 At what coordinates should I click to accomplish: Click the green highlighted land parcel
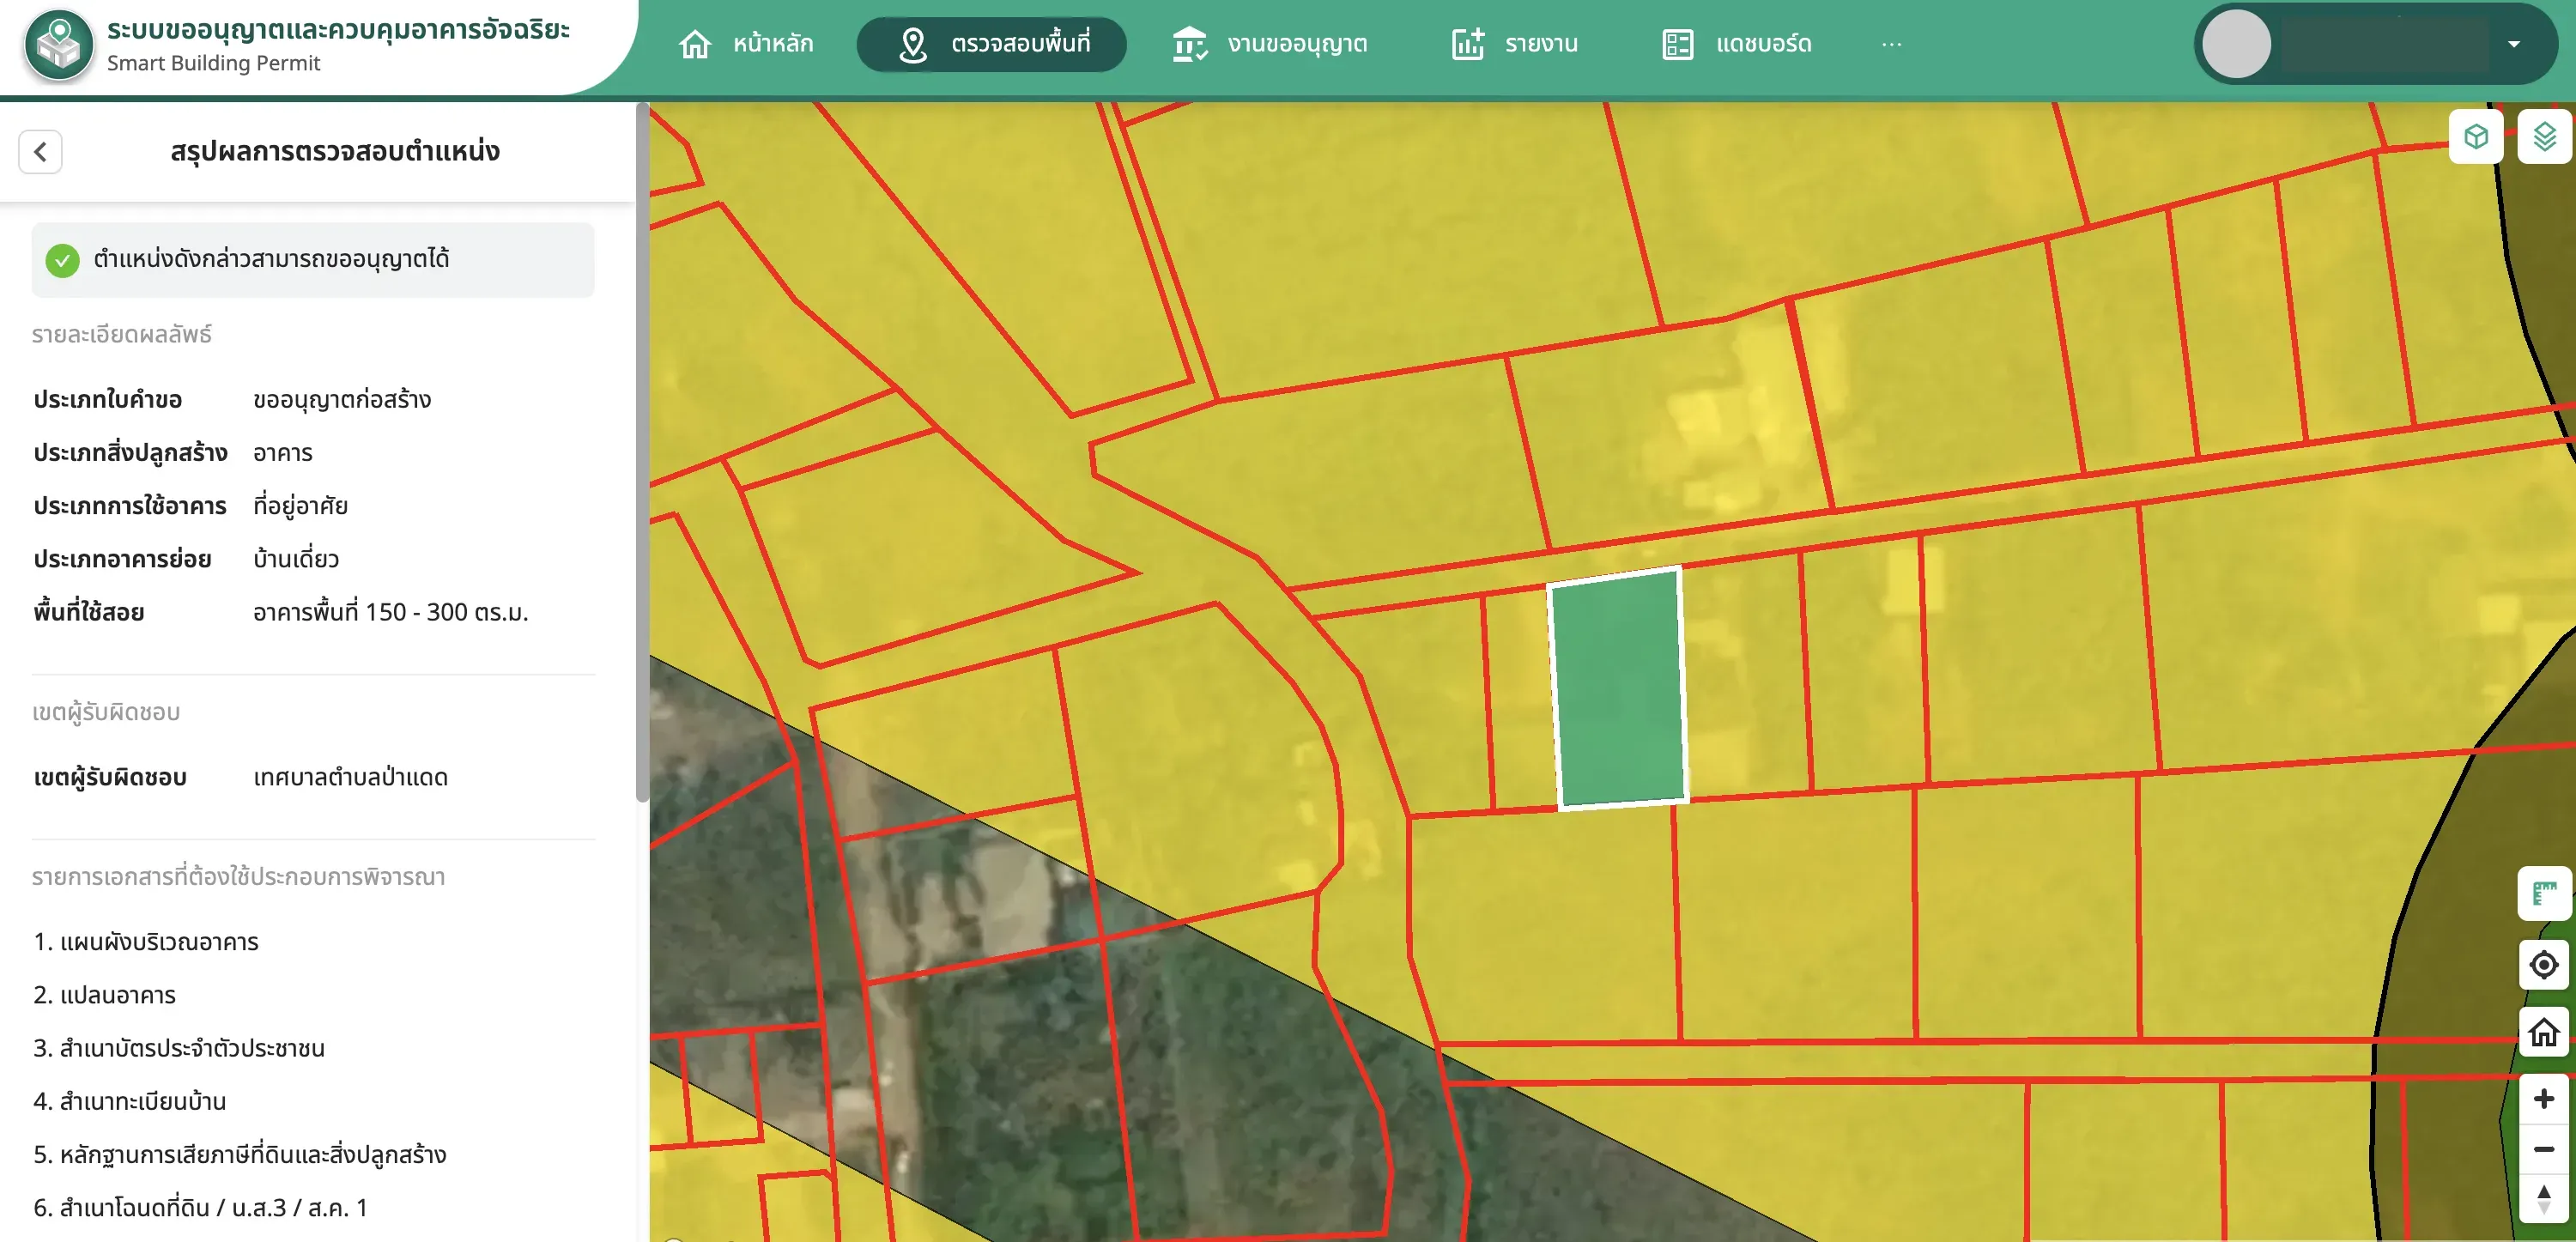click(1617, 688)
